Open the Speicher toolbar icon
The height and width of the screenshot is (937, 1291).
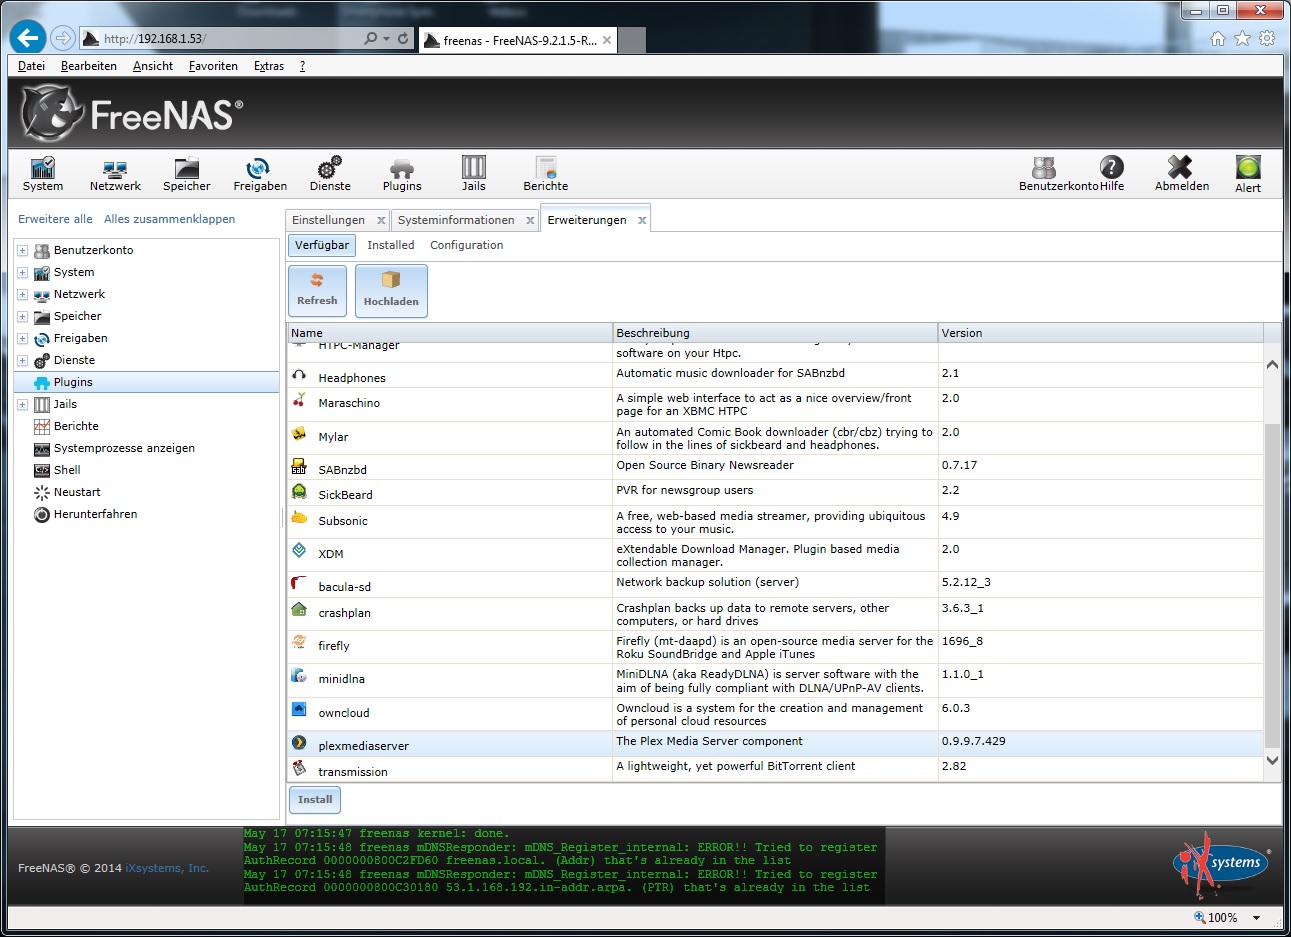[x=187, y=167]
